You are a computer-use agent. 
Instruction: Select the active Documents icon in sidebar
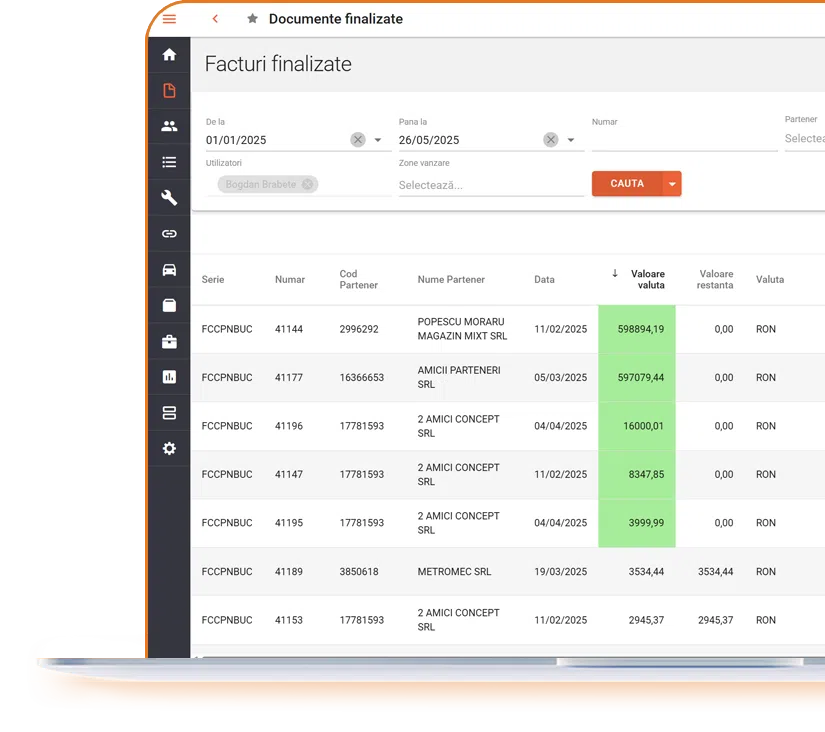(x=168, y=89)
